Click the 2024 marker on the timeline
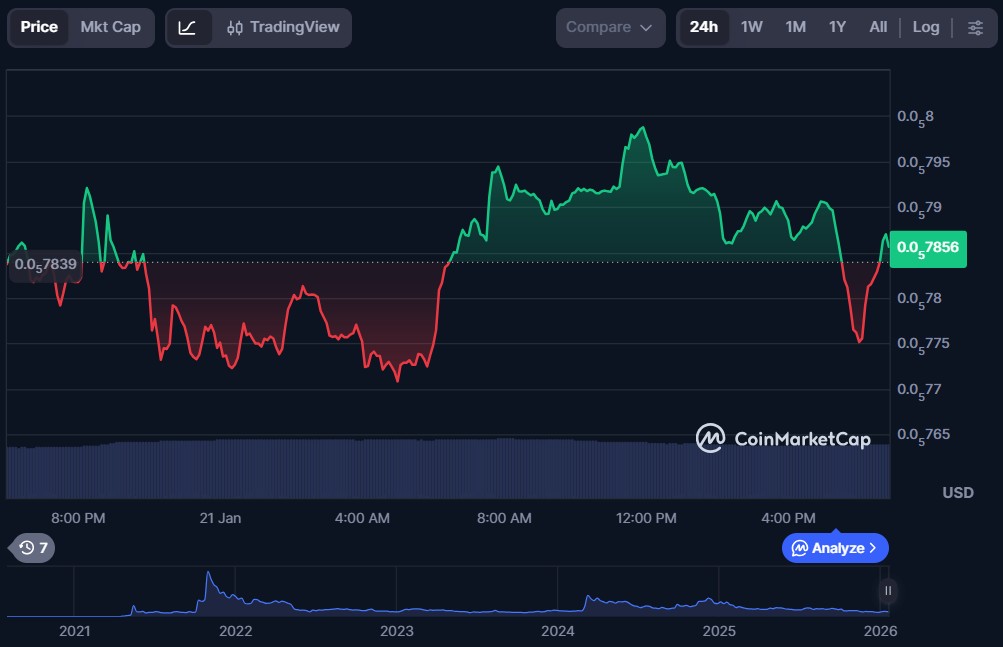This screenshot has width=1003, height=647. (x=558, y=630)
